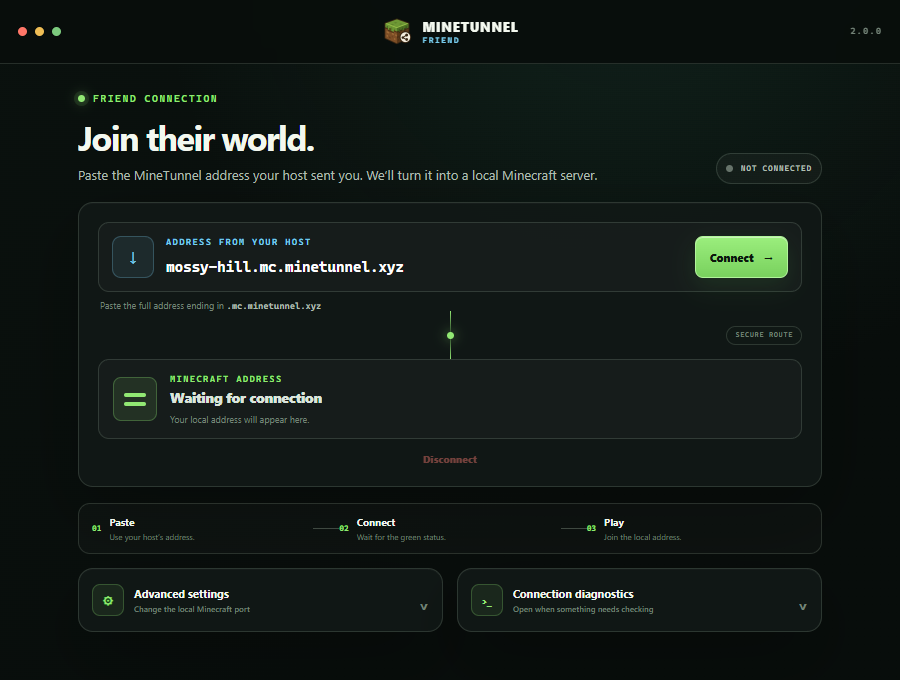Screen dimensions: 900x680
Task: Click the green maximize window button
Action: 56,32
